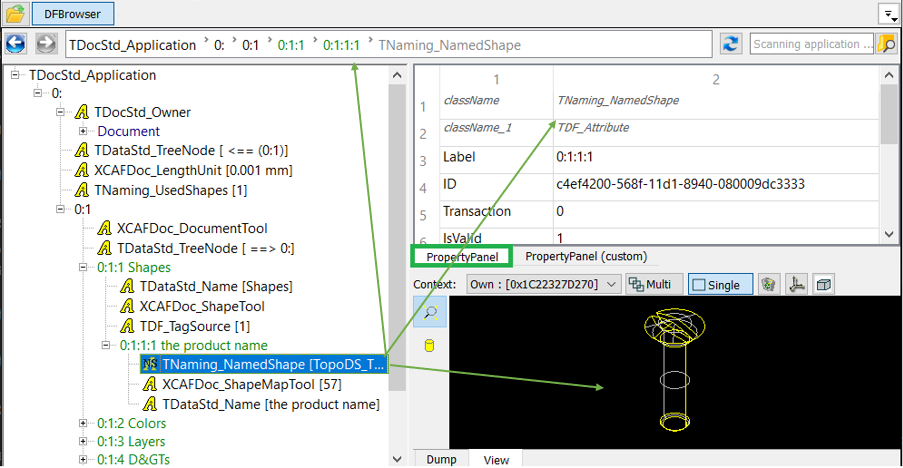
Task: Click the search application input field
Action: pyautogui.click(x=811, y=44)
